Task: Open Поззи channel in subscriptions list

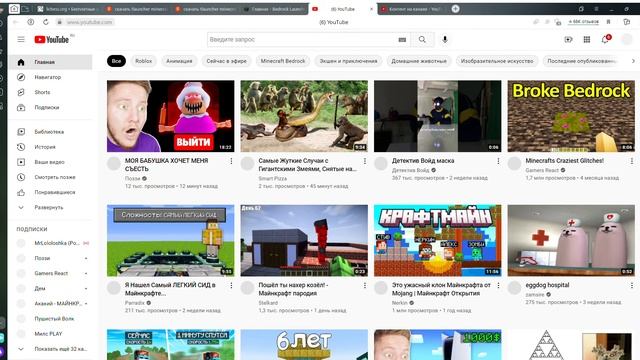Action: pos(51,258)
